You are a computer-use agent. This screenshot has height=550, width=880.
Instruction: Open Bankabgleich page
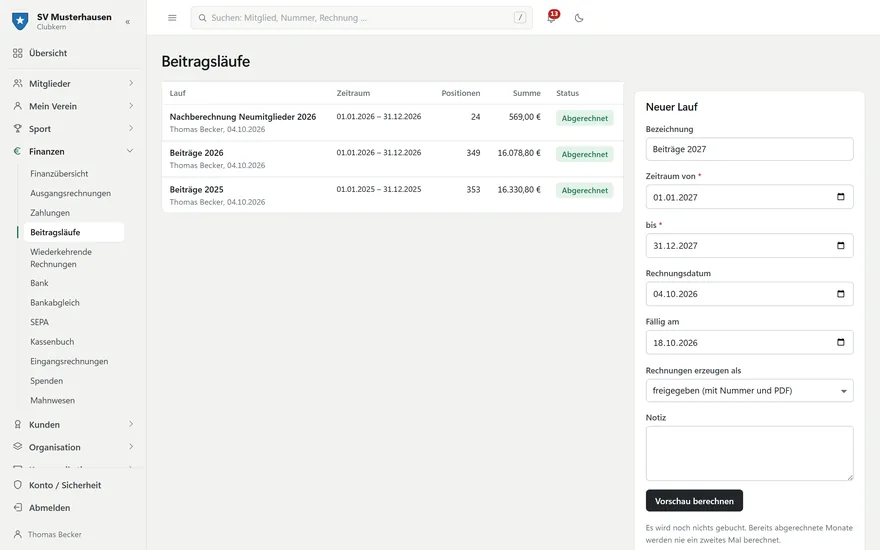point(55,302)
